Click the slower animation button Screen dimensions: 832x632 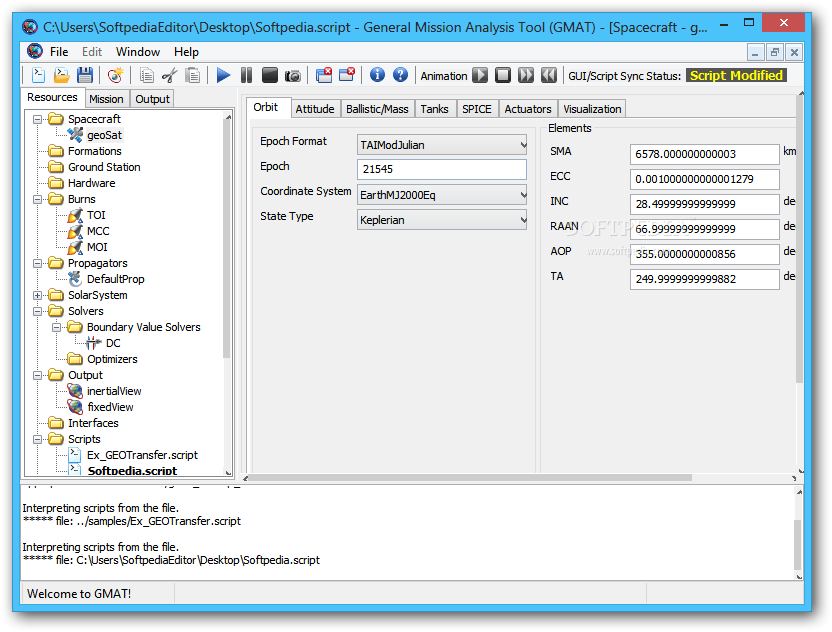pyautogui.click(x=549, y=75)
